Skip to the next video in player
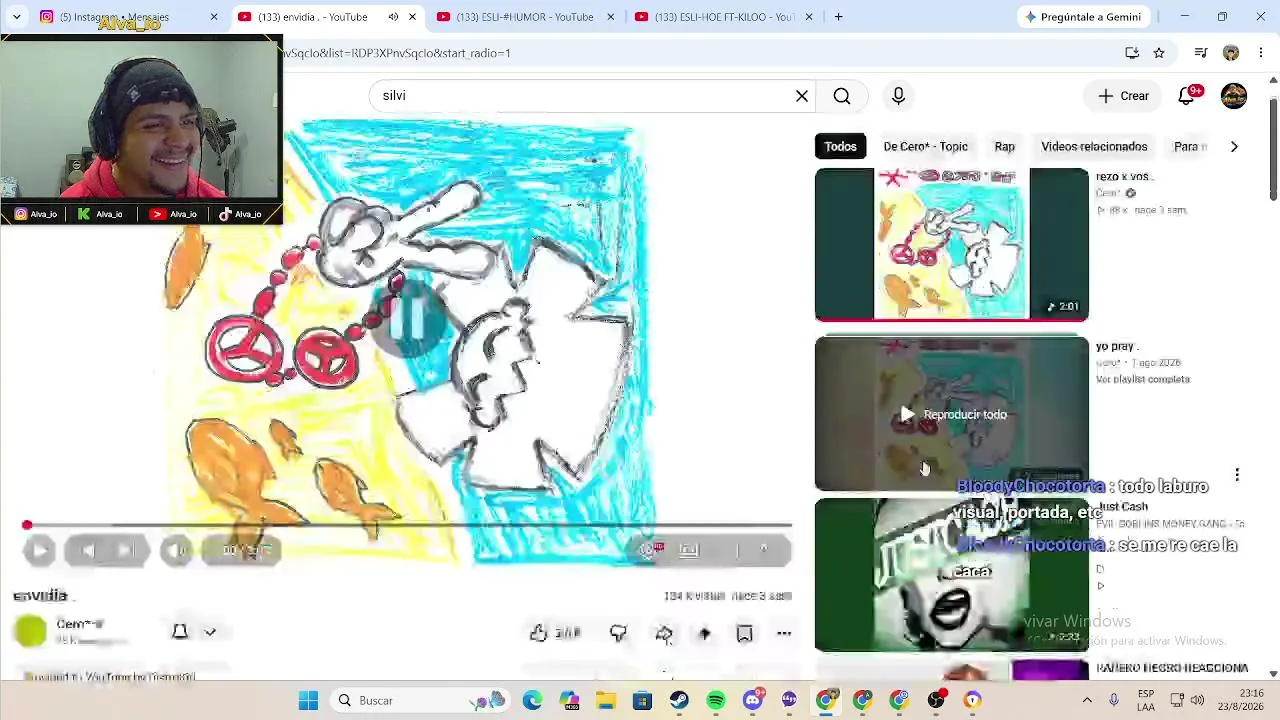1280x720 pixels. [124, 550]
